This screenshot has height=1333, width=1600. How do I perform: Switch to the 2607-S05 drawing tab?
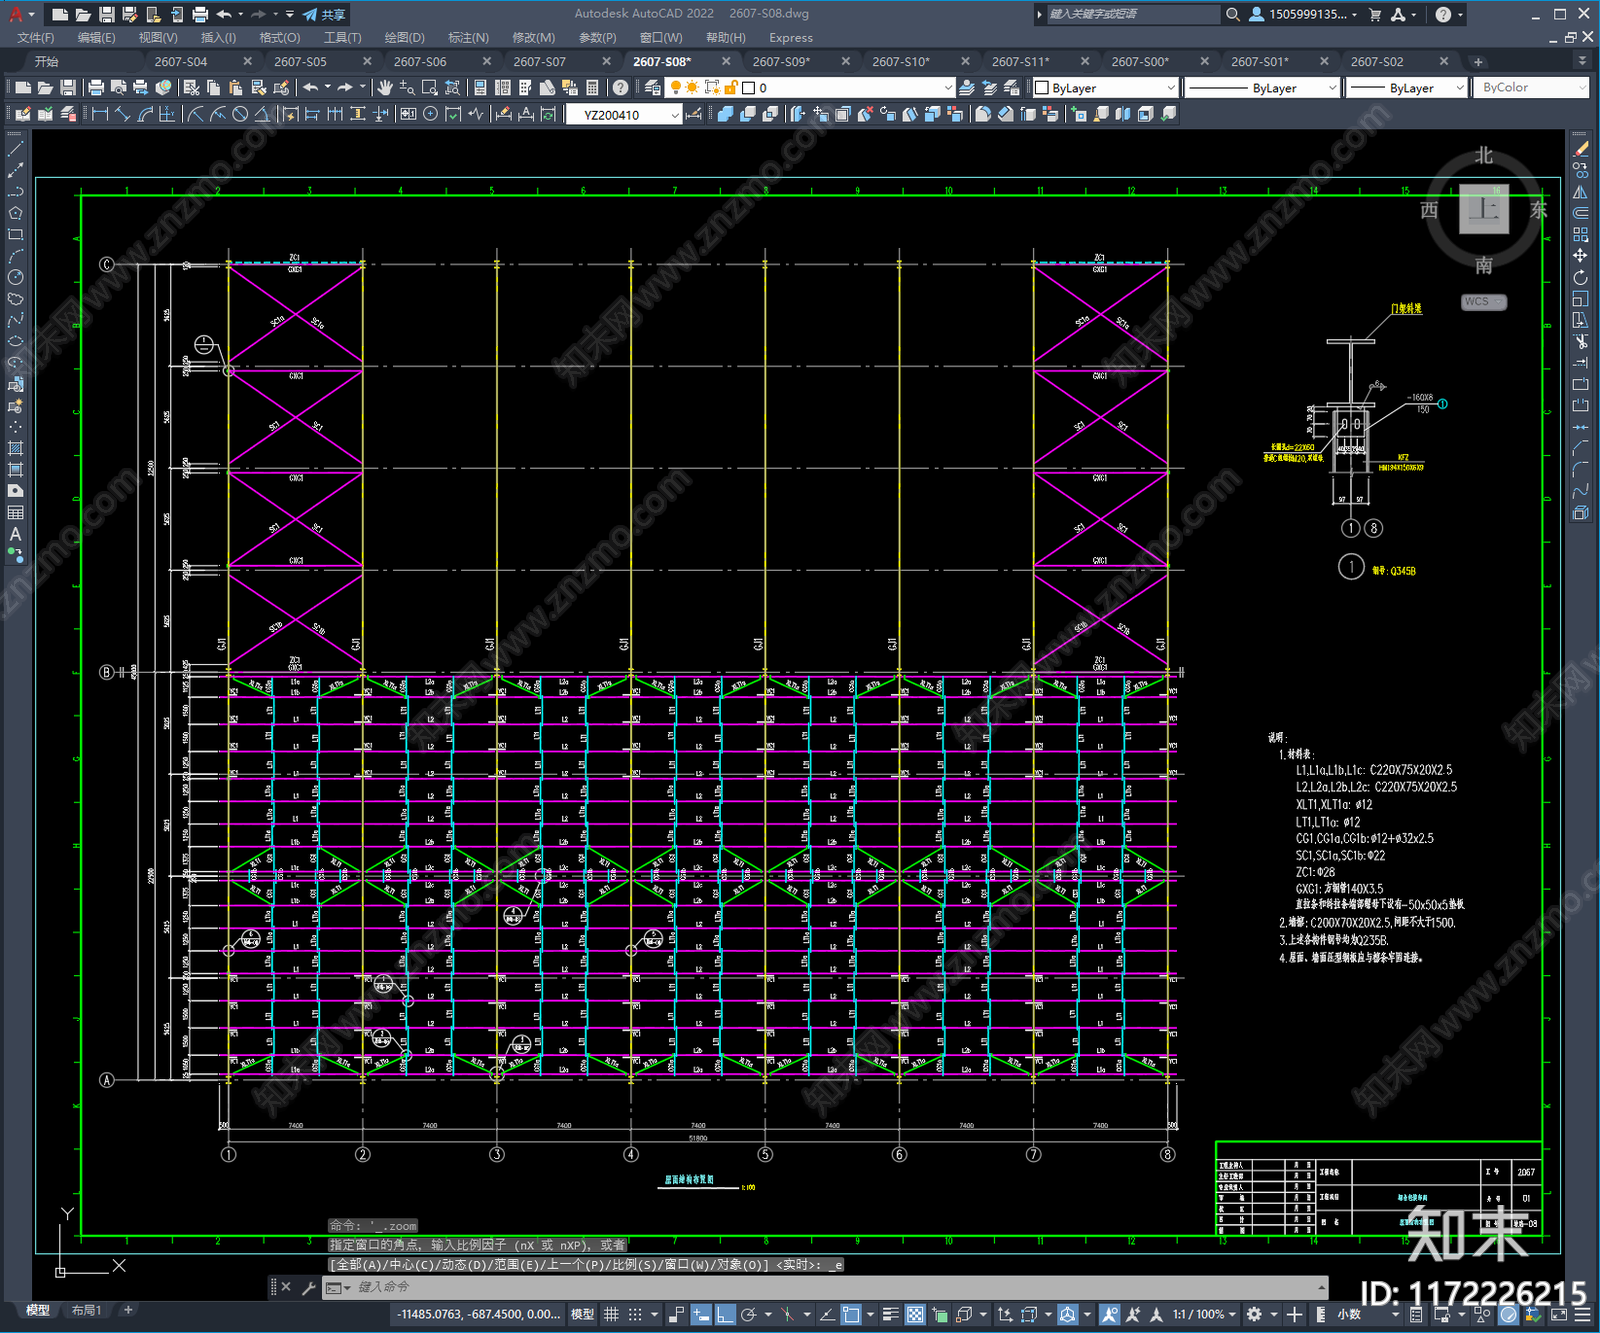coord(300,62)
